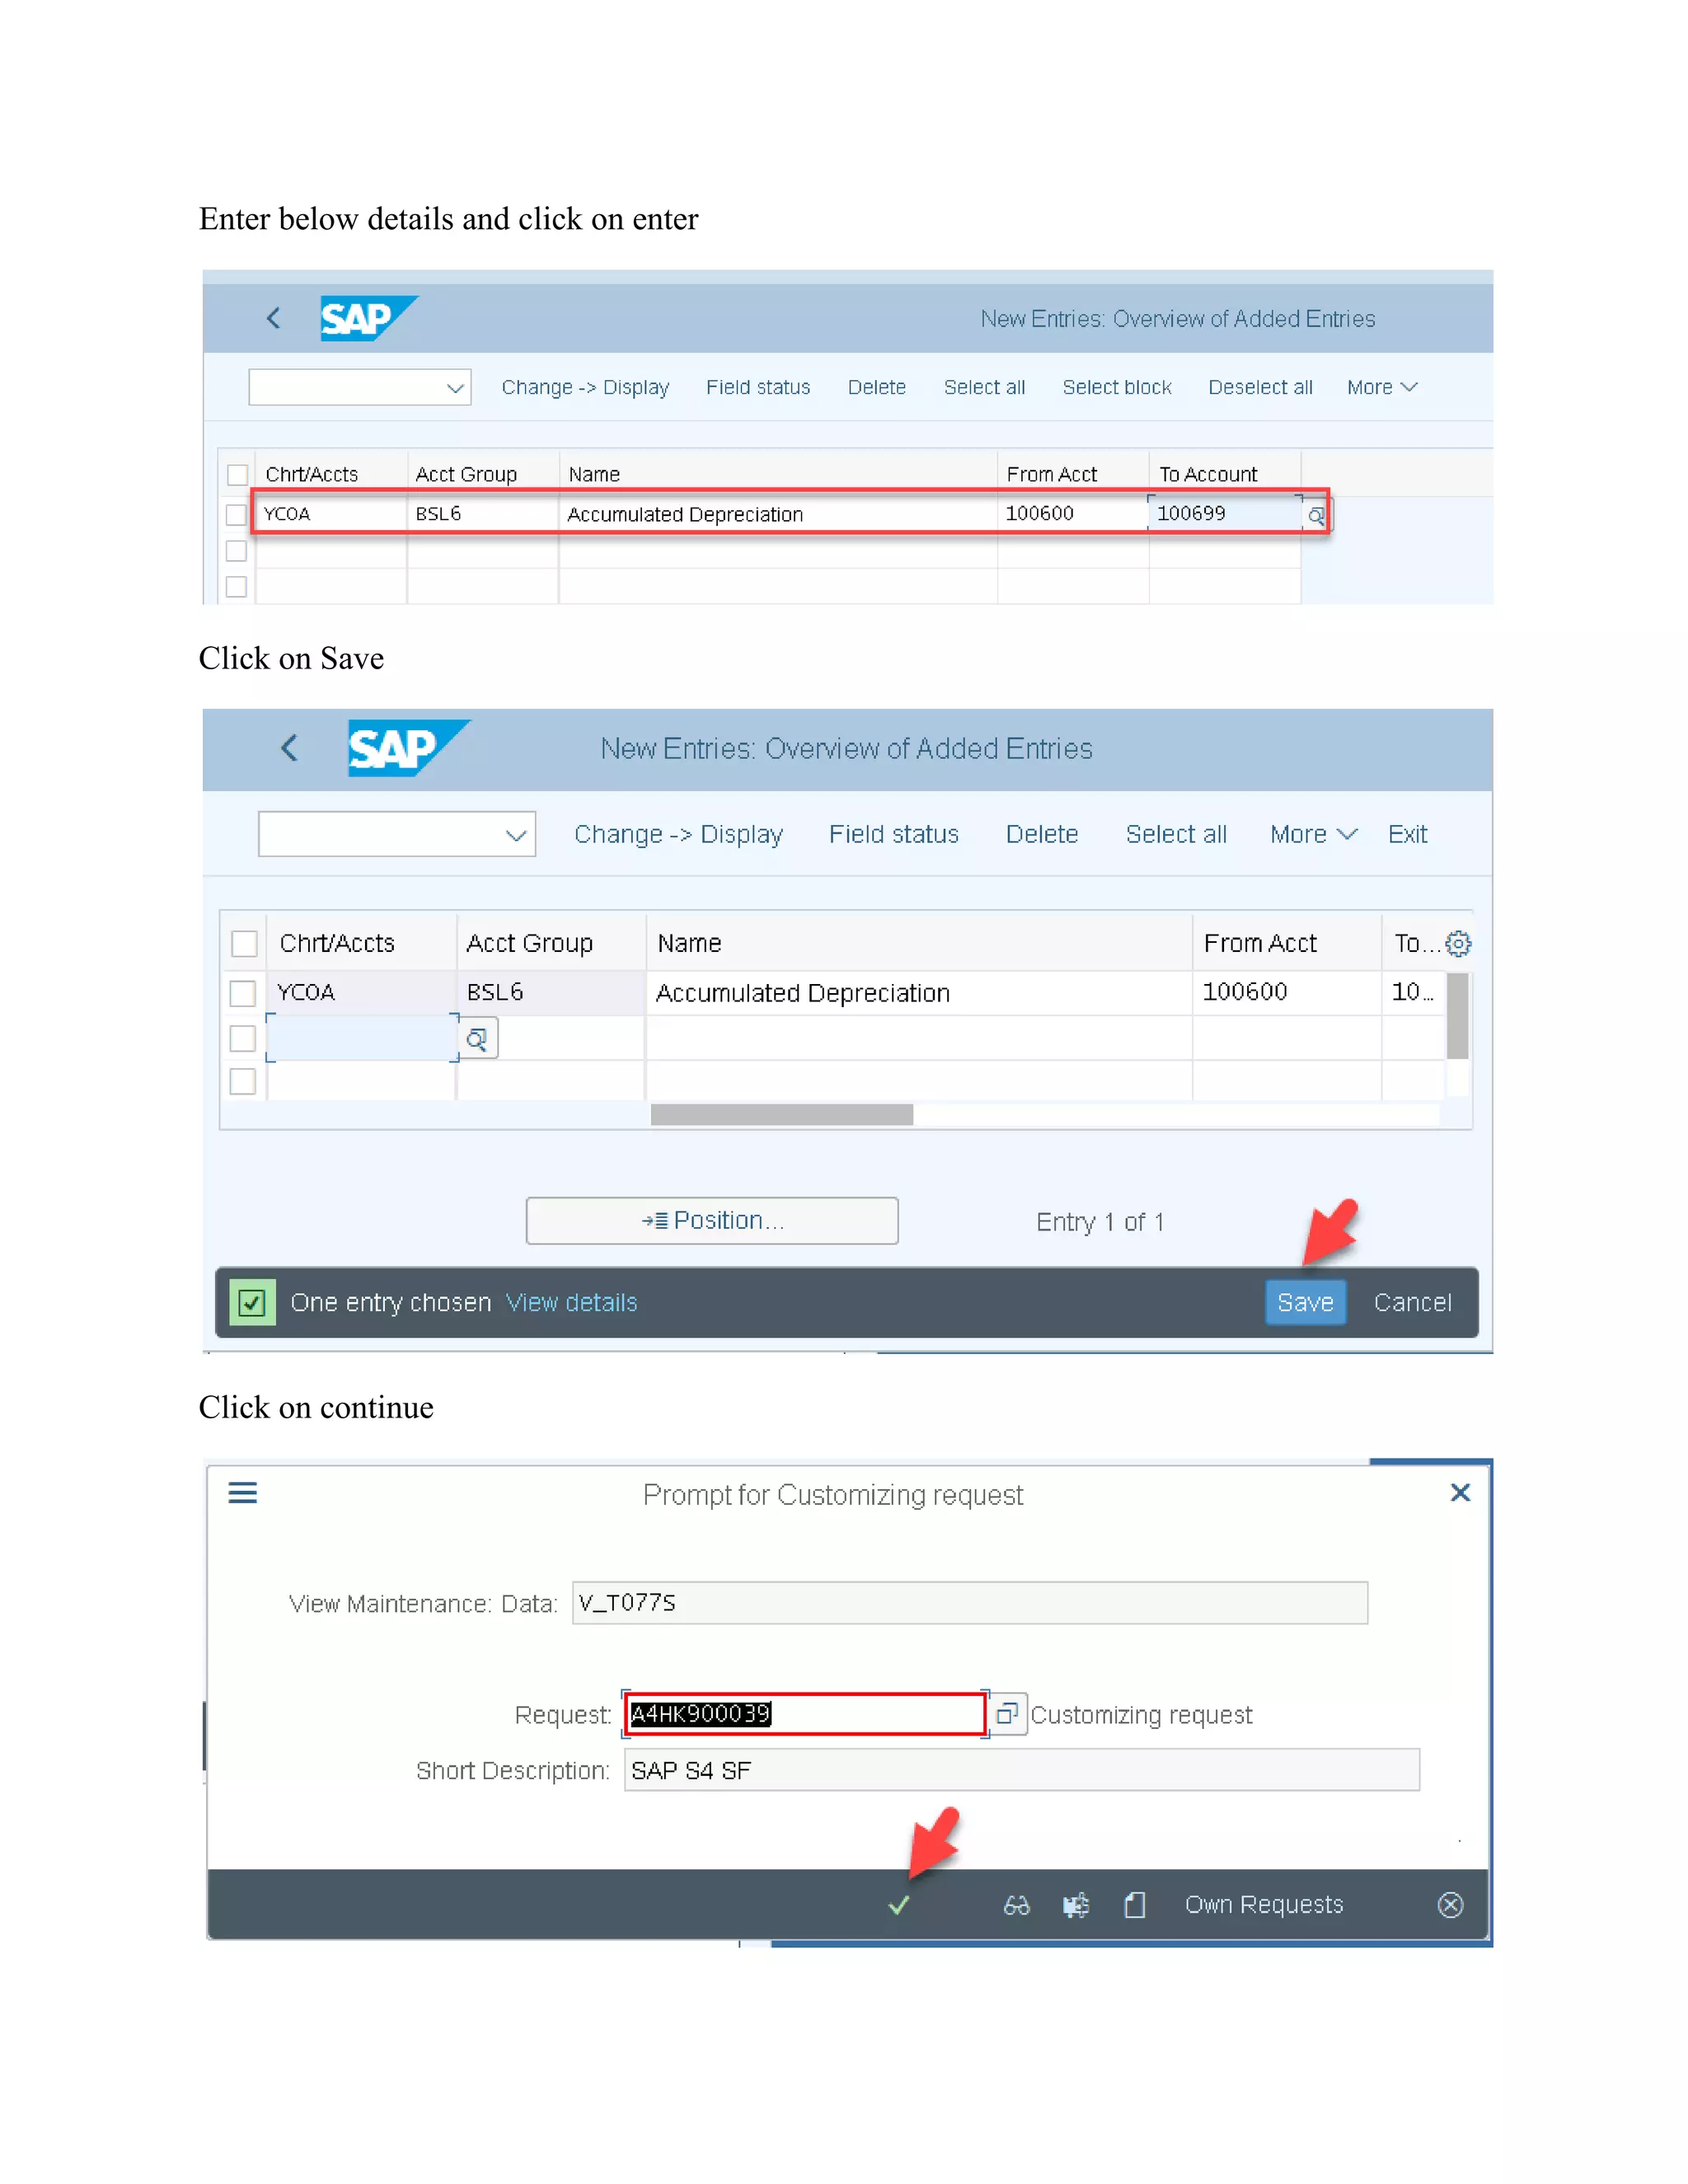Click Field status in the second toolbar

893,834
